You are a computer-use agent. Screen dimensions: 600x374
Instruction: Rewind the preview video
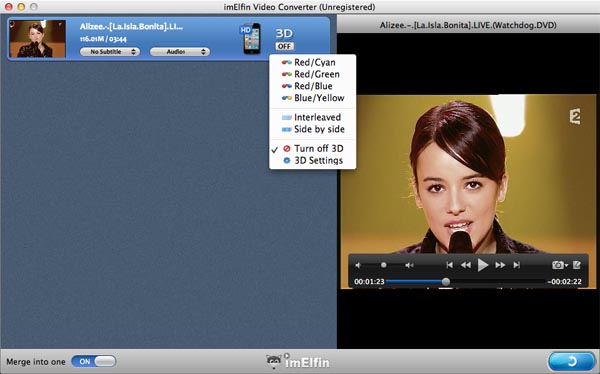click(466, 265)
